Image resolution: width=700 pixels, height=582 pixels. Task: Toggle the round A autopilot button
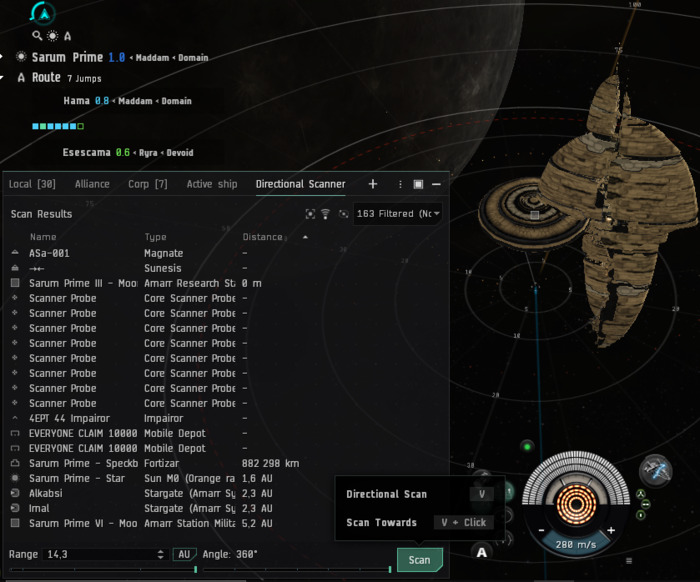[481, 552]
